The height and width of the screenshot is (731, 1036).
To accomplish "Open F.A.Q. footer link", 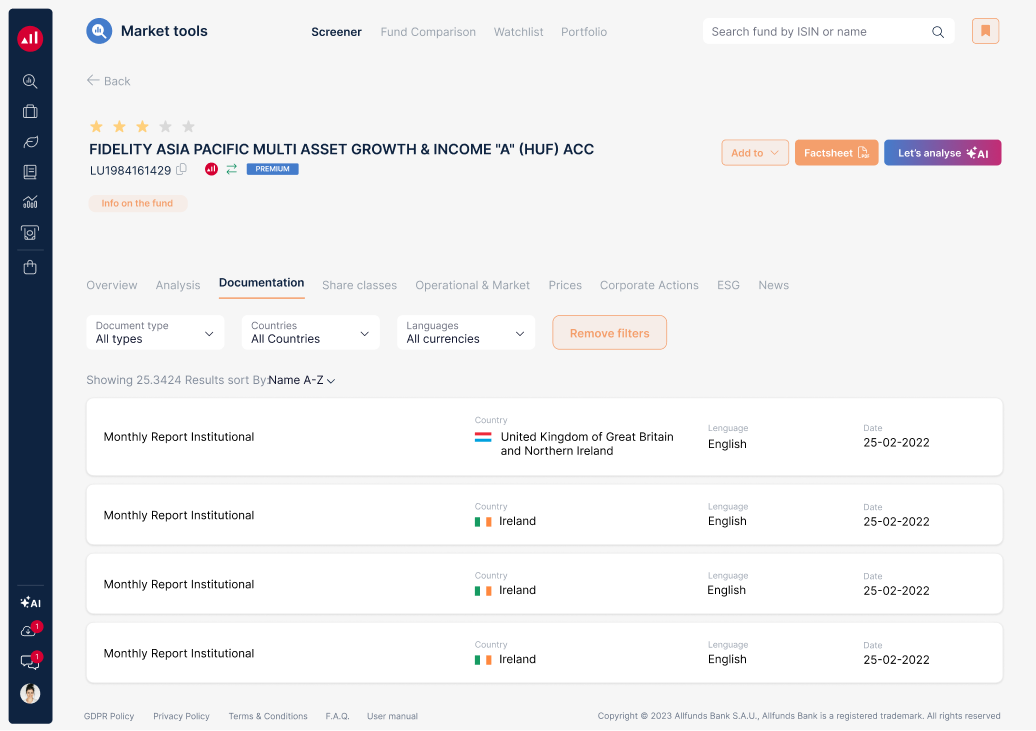I will point(337,716).
